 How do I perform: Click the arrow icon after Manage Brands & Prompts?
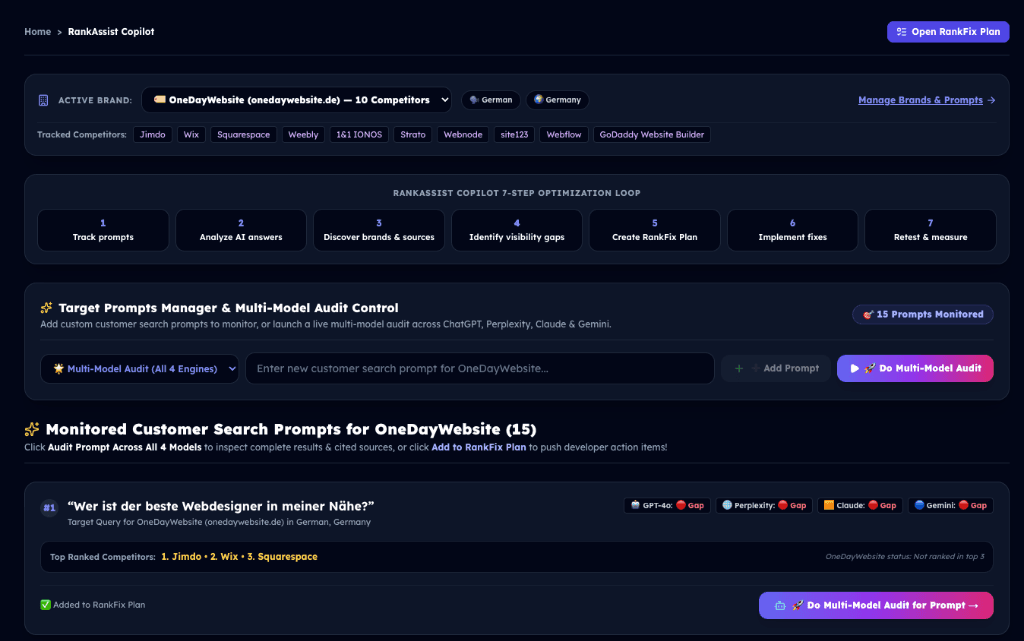coord(991,101)
